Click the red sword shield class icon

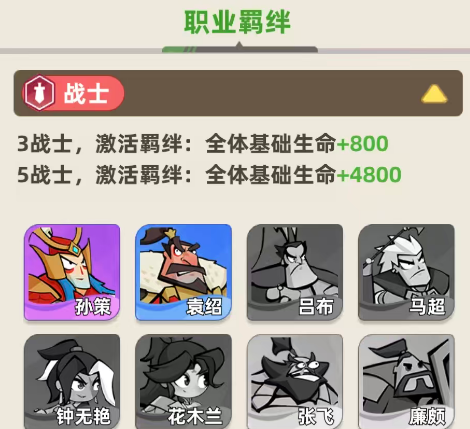pyautogui.click(x=39, y=93)
